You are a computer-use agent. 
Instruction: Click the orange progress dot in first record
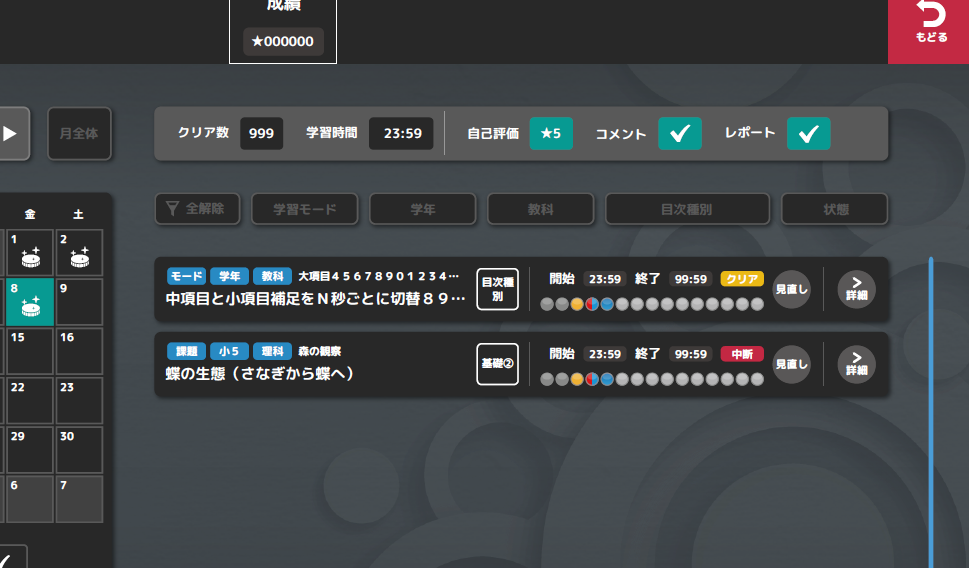pyautogui.click(x=577, y=304)
